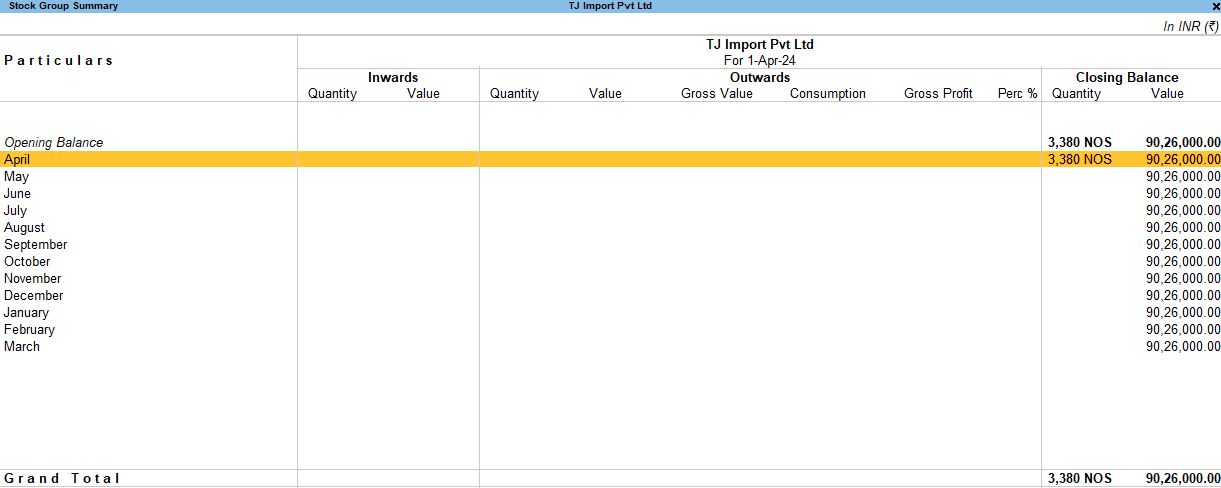Click the Consumption column header

tap(828, 93)
